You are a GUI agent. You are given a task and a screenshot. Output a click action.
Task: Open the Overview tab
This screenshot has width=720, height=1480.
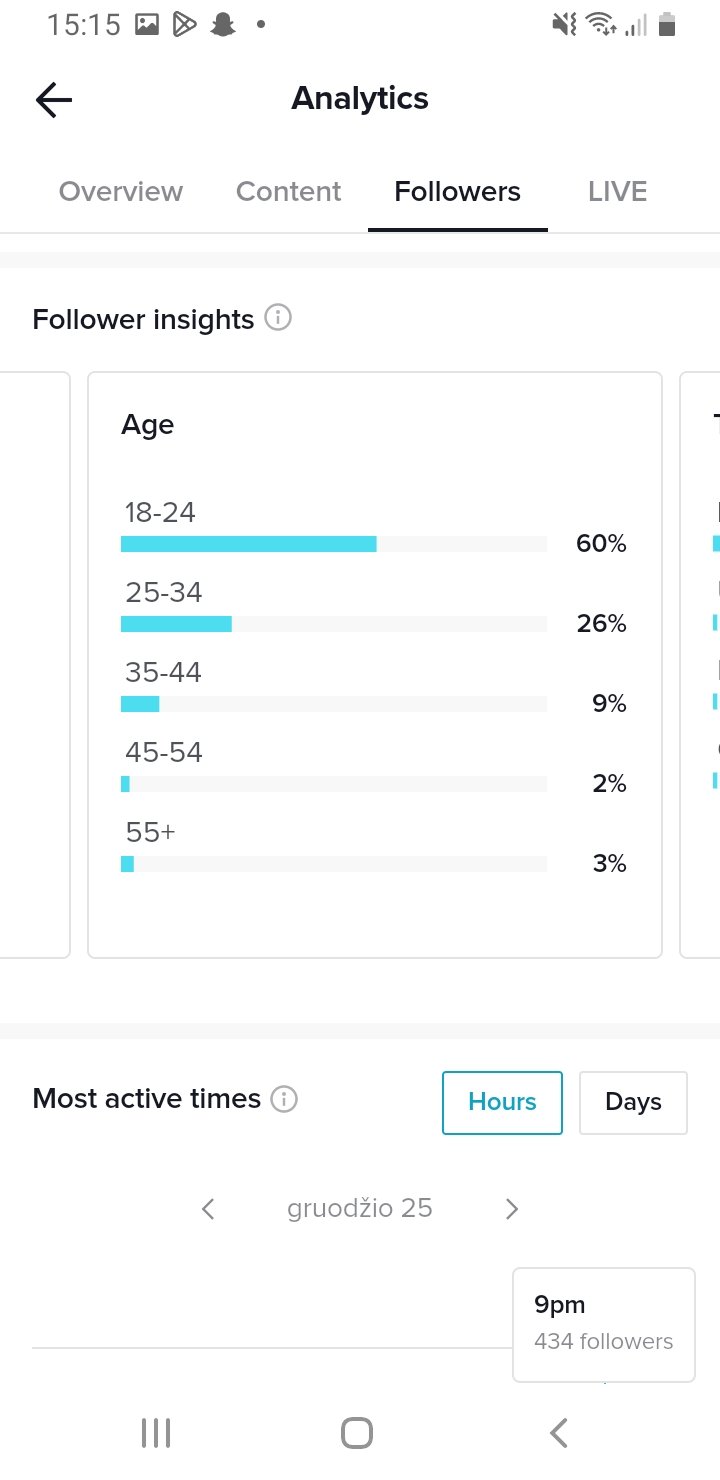(x=121, y=192)
